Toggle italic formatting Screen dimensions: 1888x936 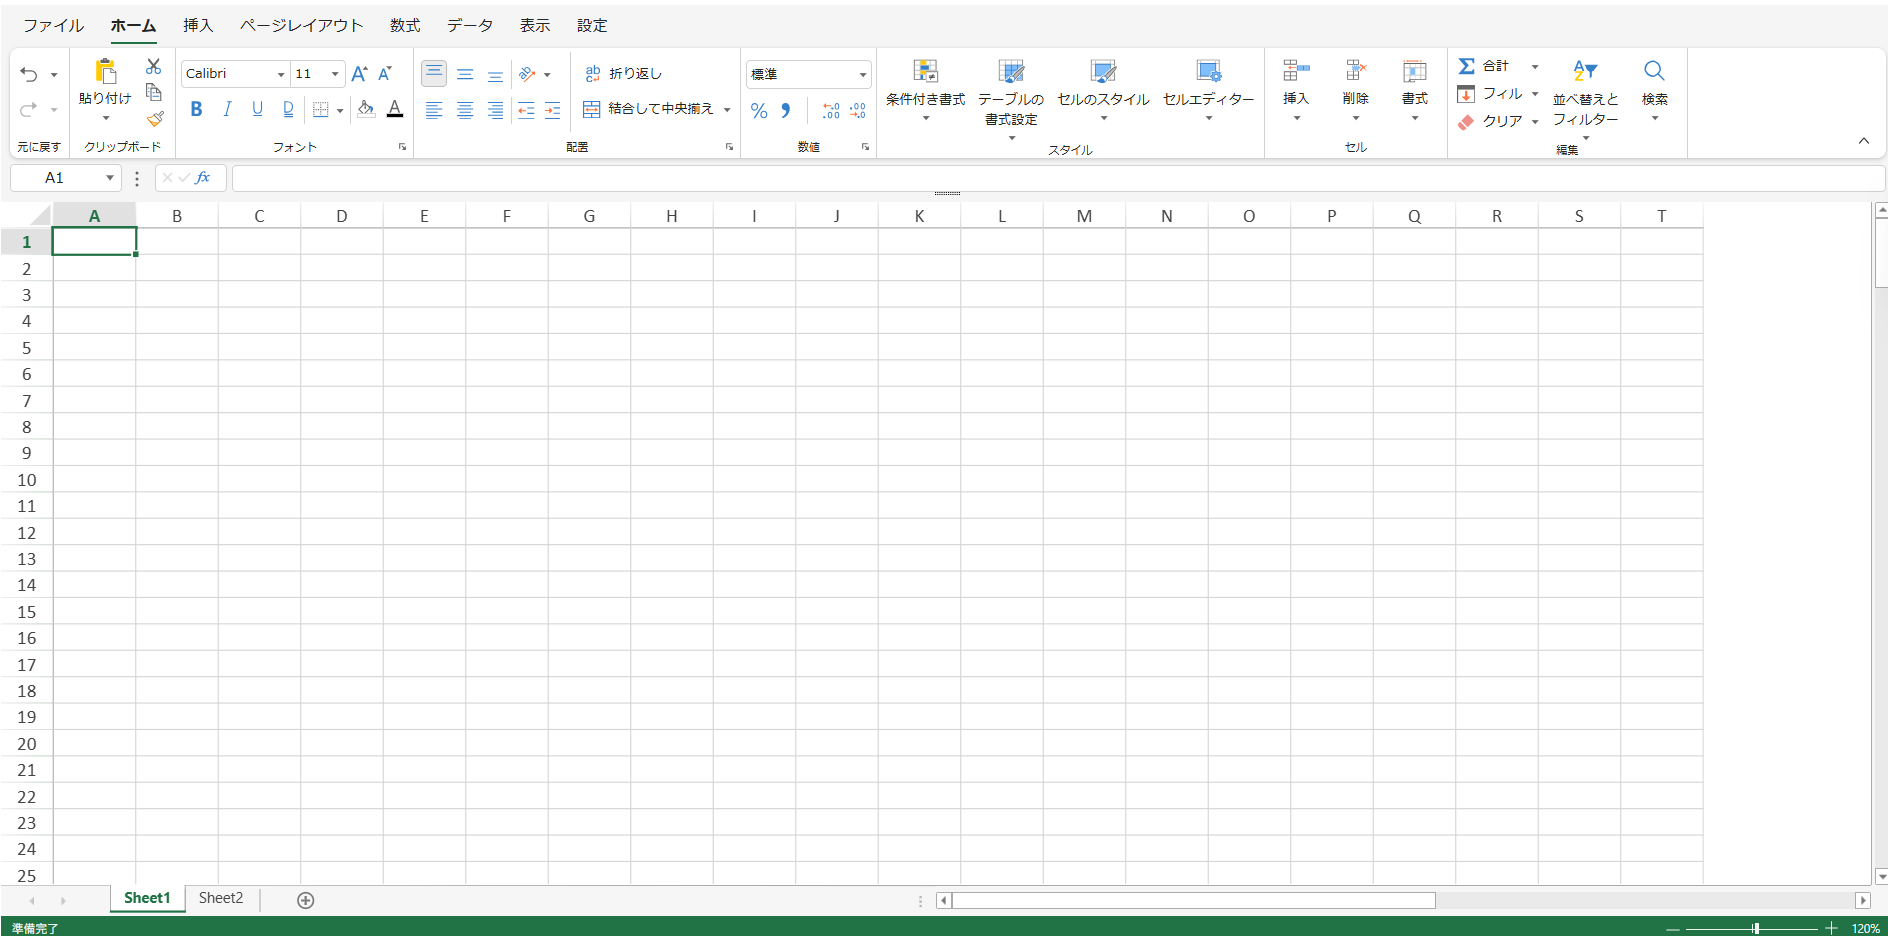pos(227,109)
